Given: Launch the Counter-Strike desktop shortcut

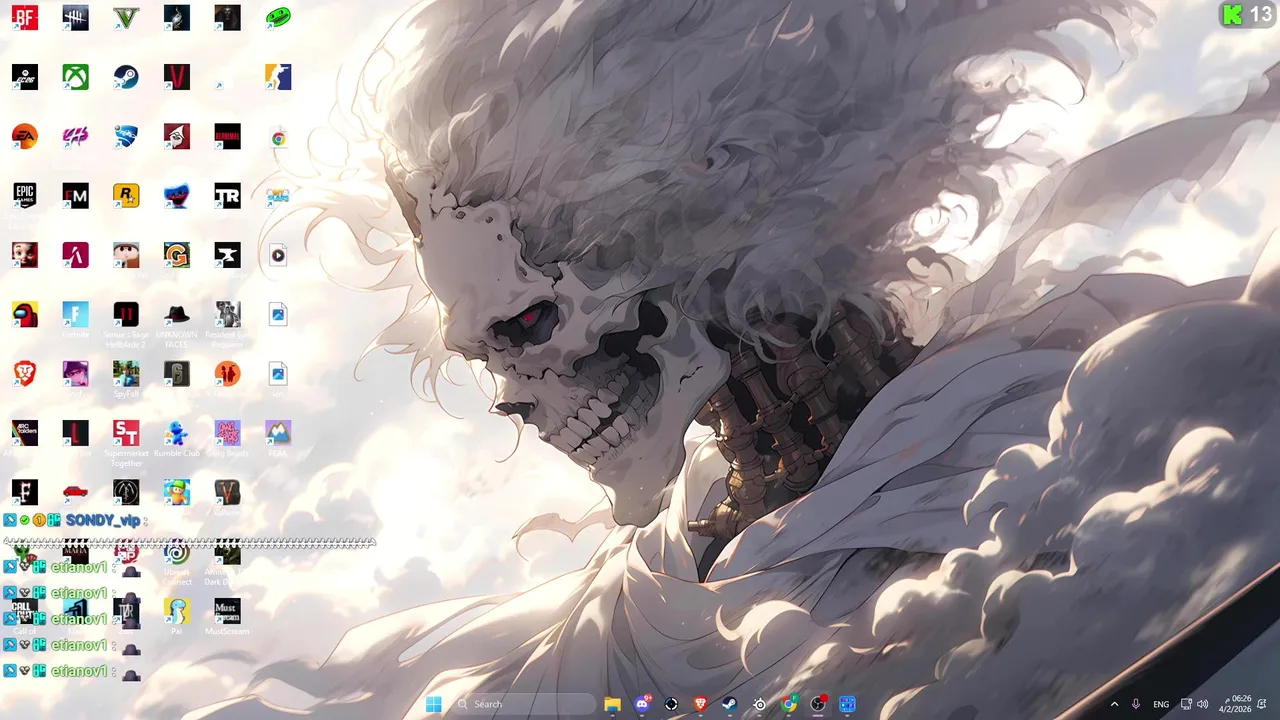Looking at the screenshot, I should click(x=278, y=77).
